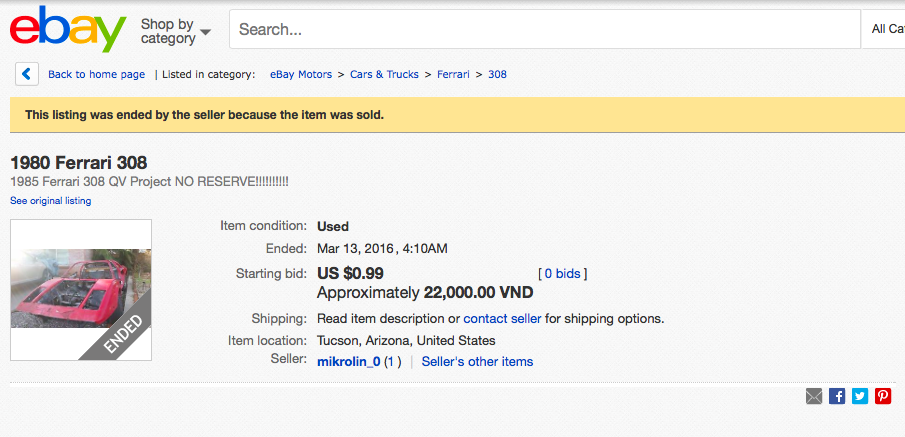This screenshot has width=905, height=437.
Task: View the 0 bids history link
Action: (563, 273)
